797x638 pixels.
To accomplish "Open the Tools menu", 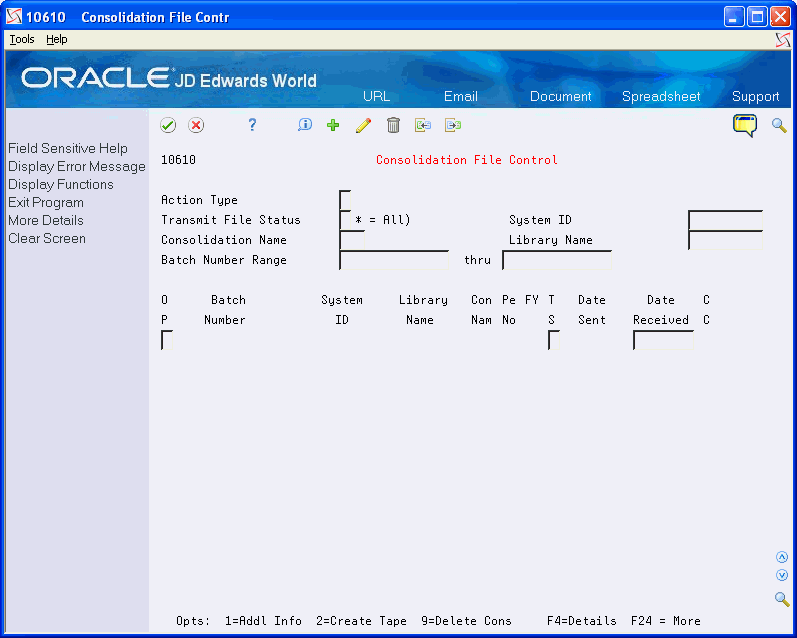I will 22,39.
